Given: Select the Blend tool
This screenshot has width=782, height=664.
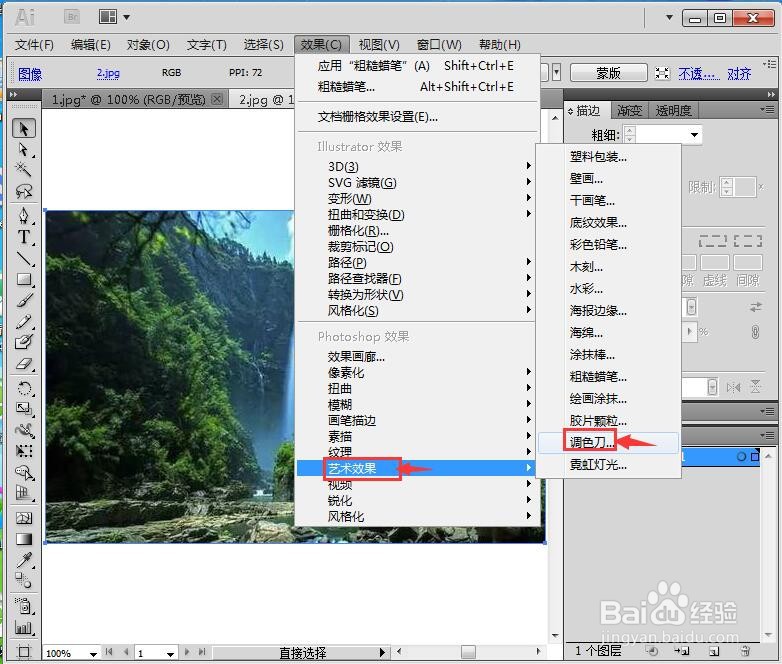Looking at the screenshot, I should click(x=23, y=580).
